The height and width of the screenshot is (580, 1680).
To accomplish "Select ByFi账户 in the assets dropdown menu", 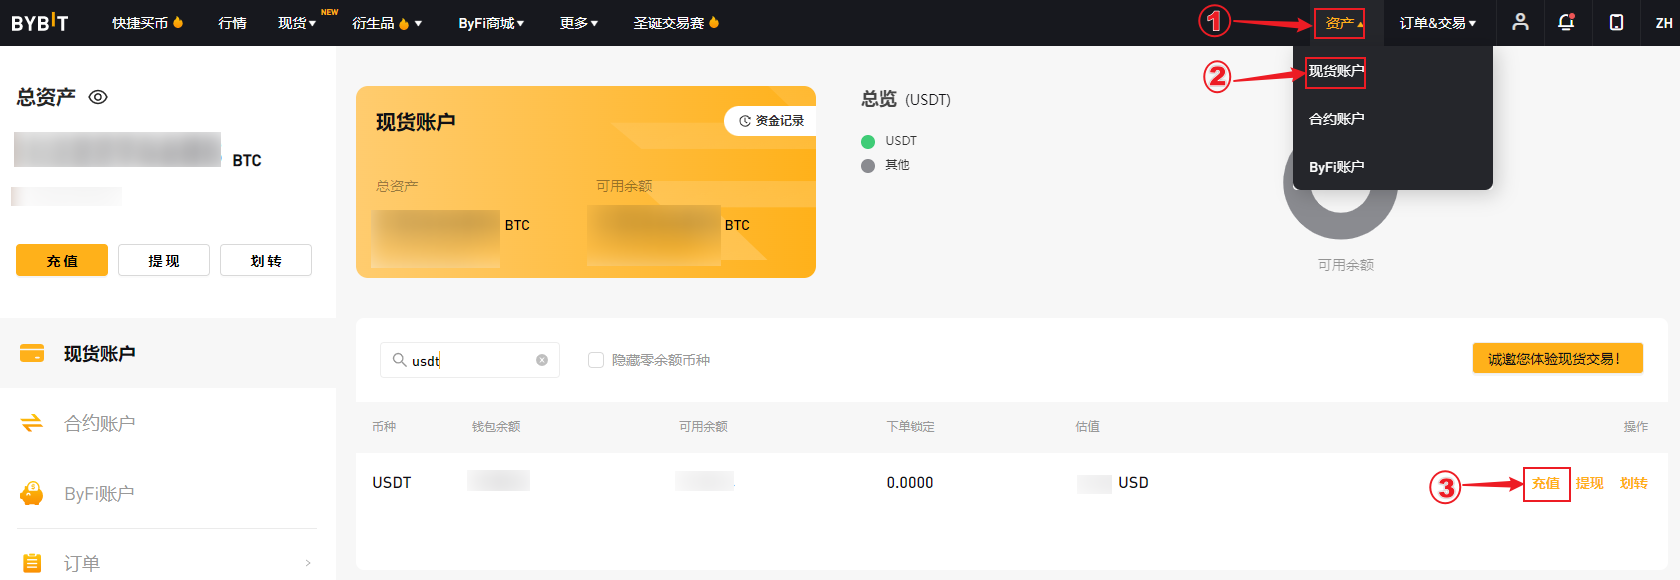I will 1336,167.
